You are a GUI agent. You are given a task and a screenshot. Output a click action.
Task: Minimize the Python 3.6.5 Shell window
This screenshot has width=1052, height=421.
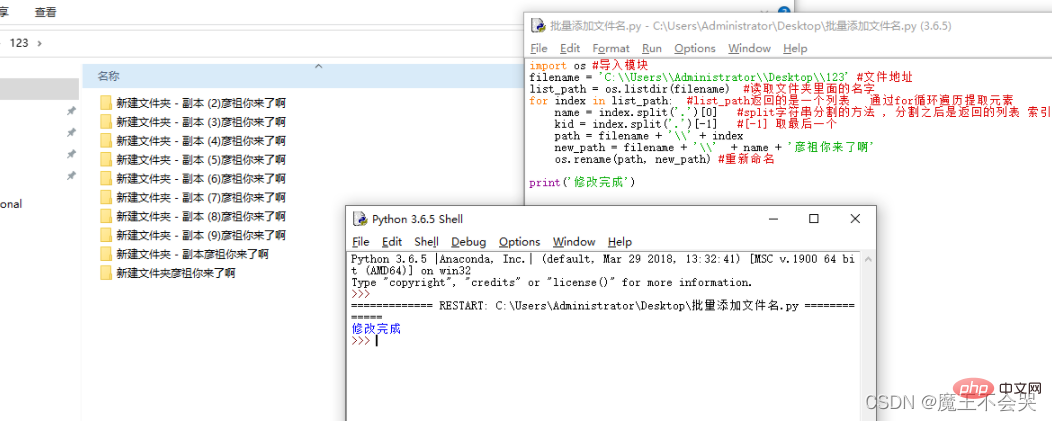[774, 219]
